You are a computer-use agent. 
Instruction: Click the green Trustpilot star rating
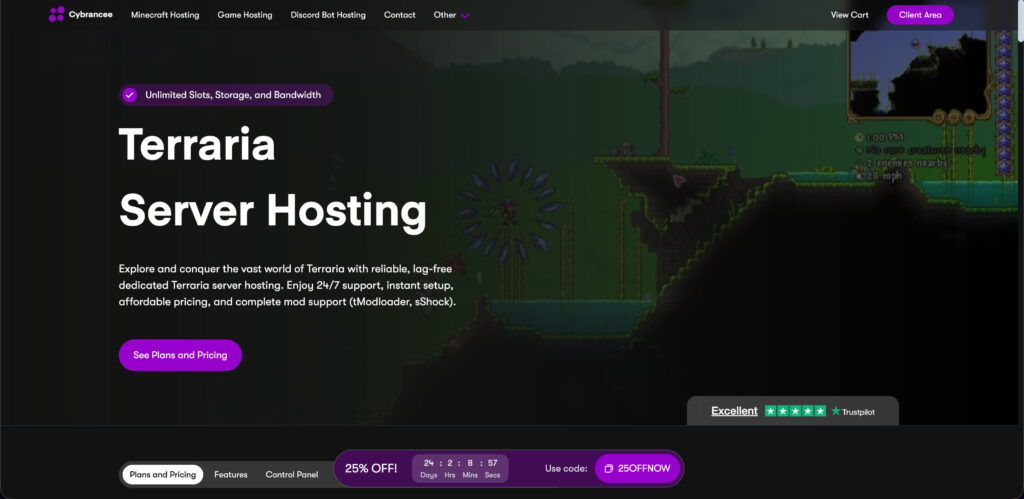[795, 411]
